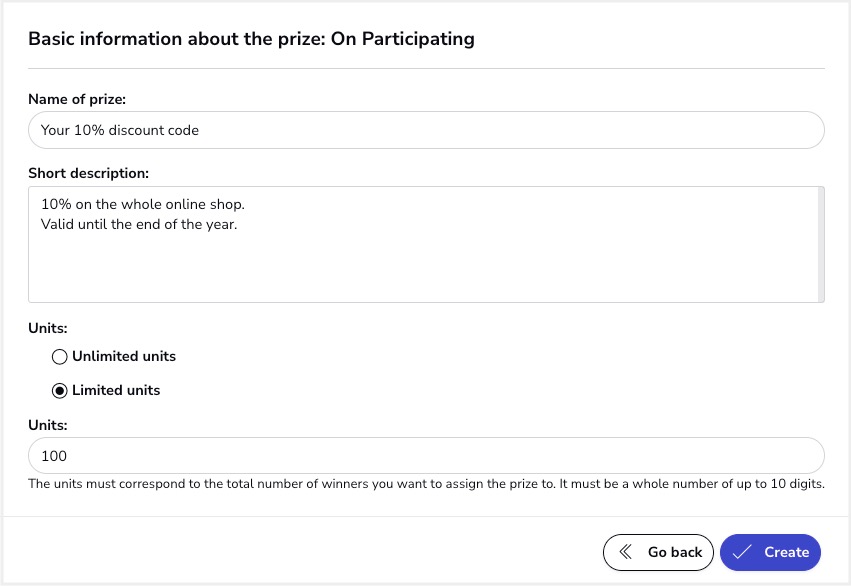This screenshot has height=586, width=851.
Task: Focus the Name of prize text field
Action: tap(426, 130)
